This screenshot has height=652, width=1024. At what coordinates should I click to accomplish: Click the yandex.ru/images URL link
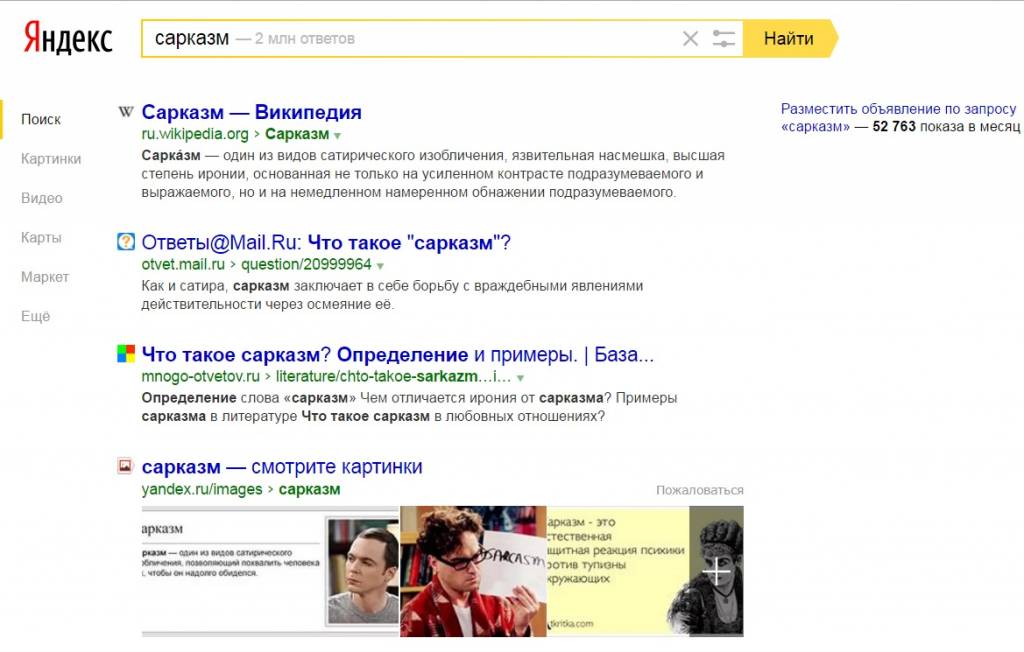tap(202, 489)
